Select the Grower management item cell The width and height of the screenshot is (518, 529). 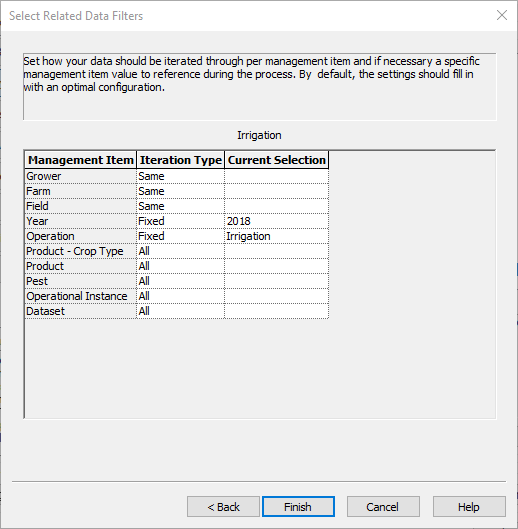click(x=81, y=176)
